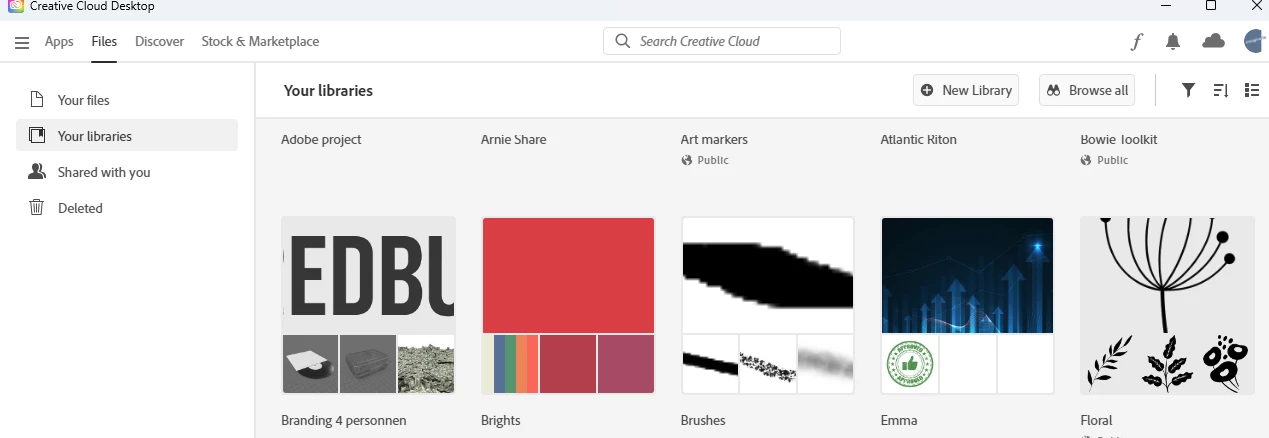Open the notifications bell icon

(1174, 41)
